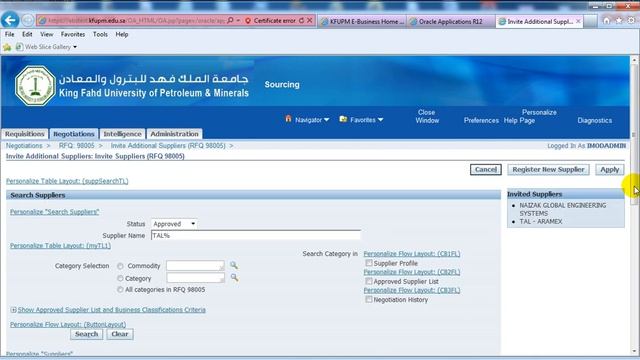
Task: Open Personalize "Search Suppliers" link
Action: [x=55, y=211]
